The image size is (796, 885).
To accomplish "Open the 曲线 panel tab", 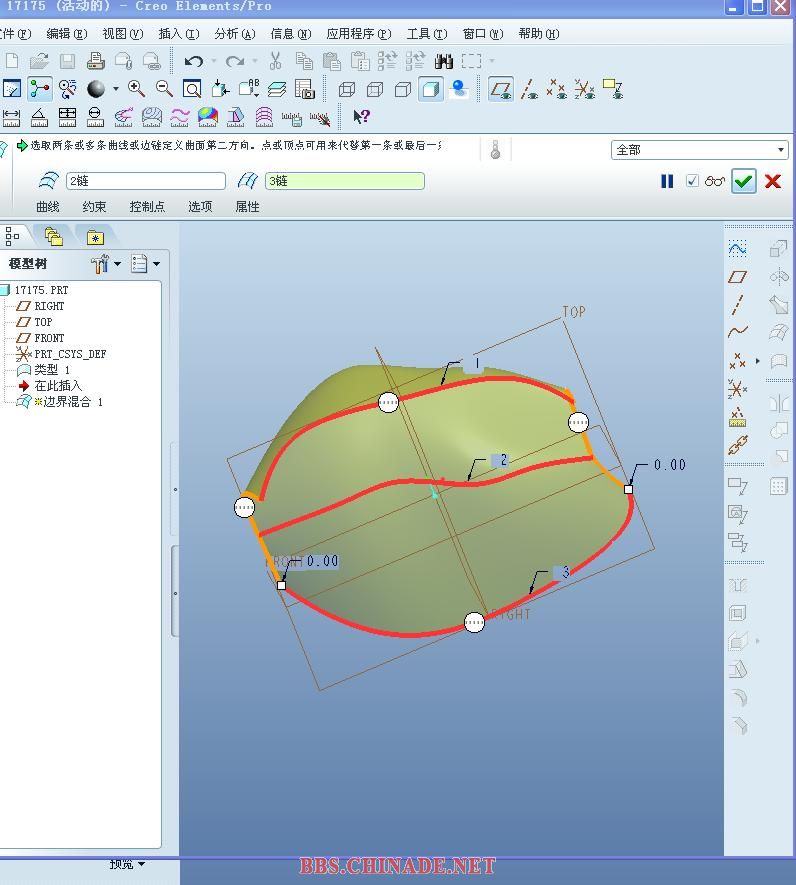I will [x=48, y=207].
